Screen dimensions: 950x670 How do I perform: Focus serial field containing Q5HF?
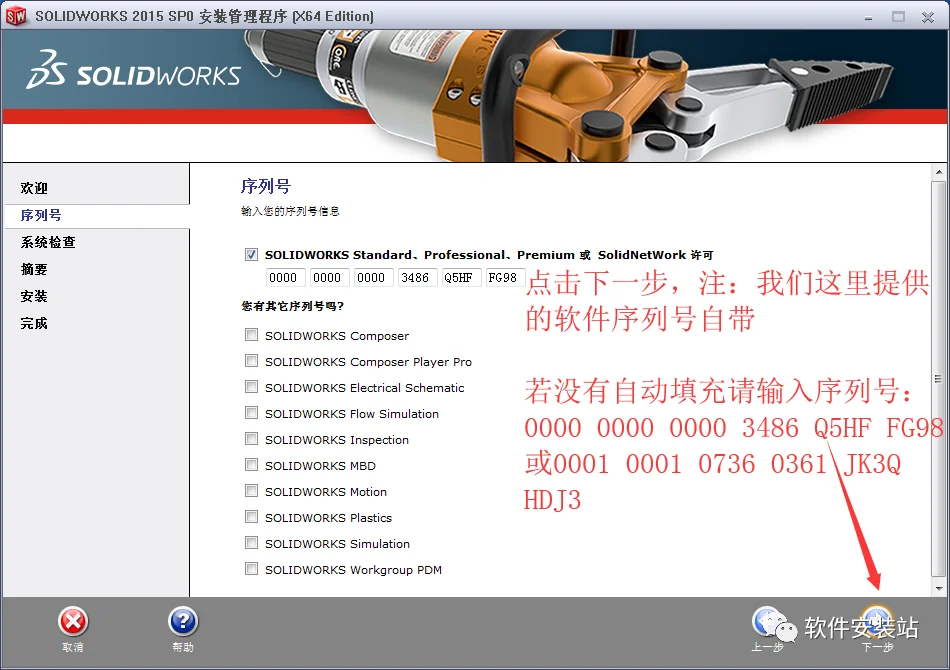coord(462,277)
